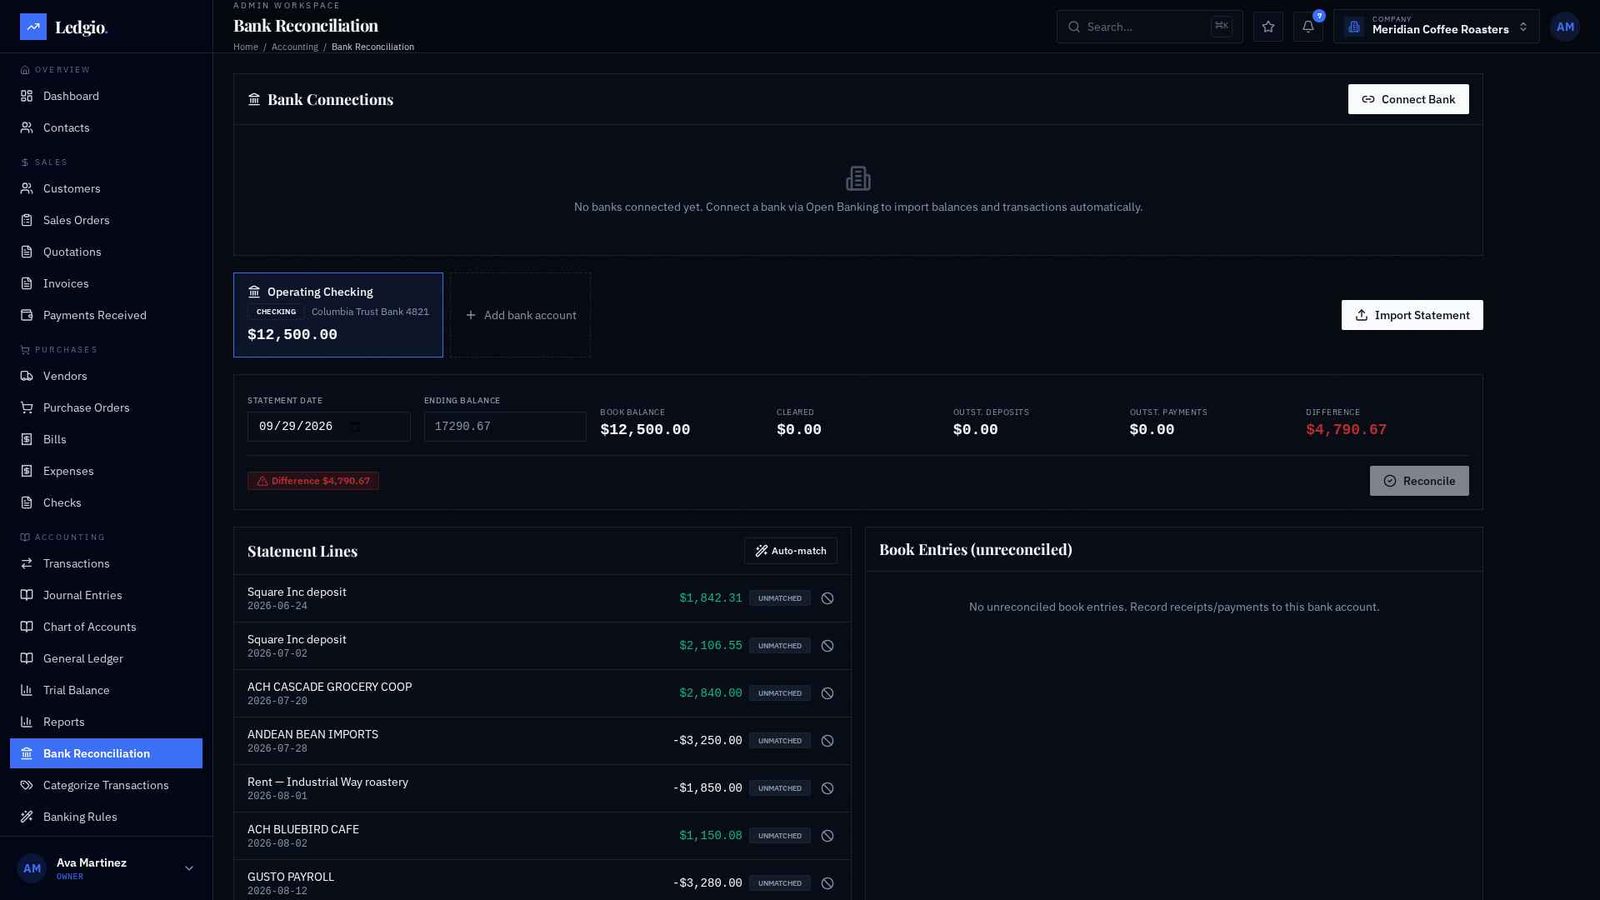The image size is (1600, 900).
Task: Click Add bank account card
Action: coord(520,315)
